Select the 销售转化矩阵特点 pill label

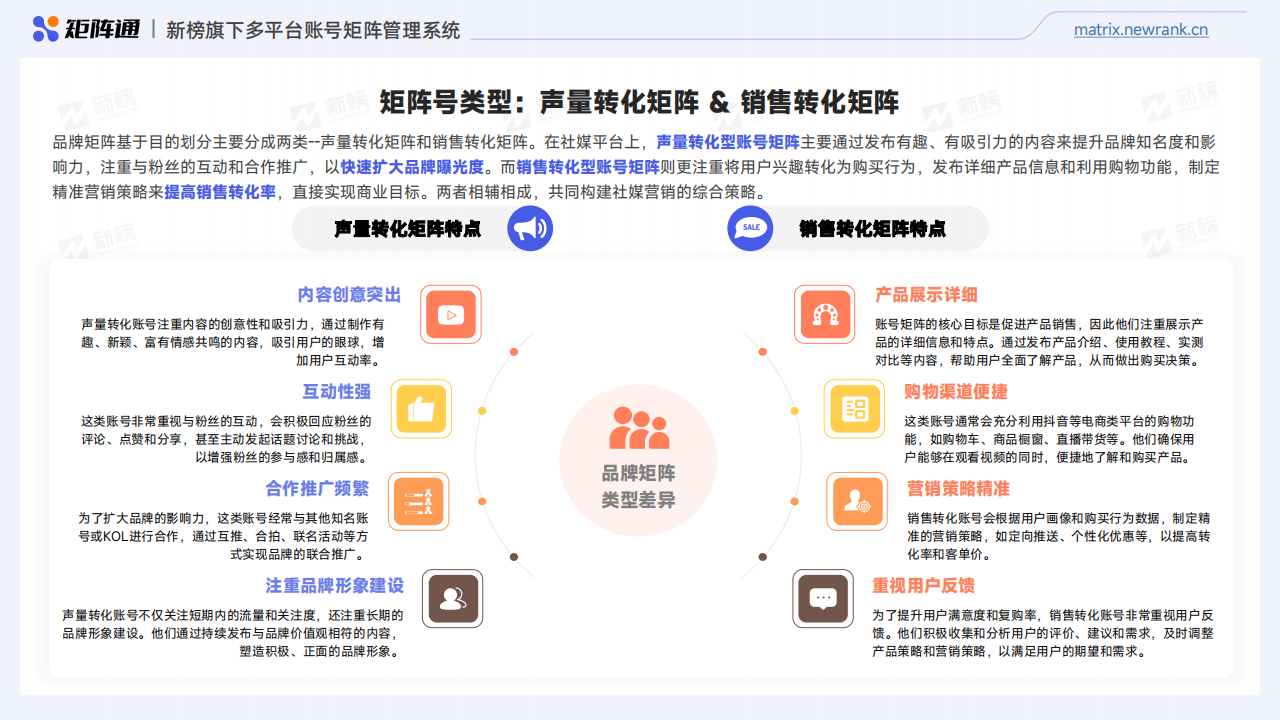click(873, 229)
